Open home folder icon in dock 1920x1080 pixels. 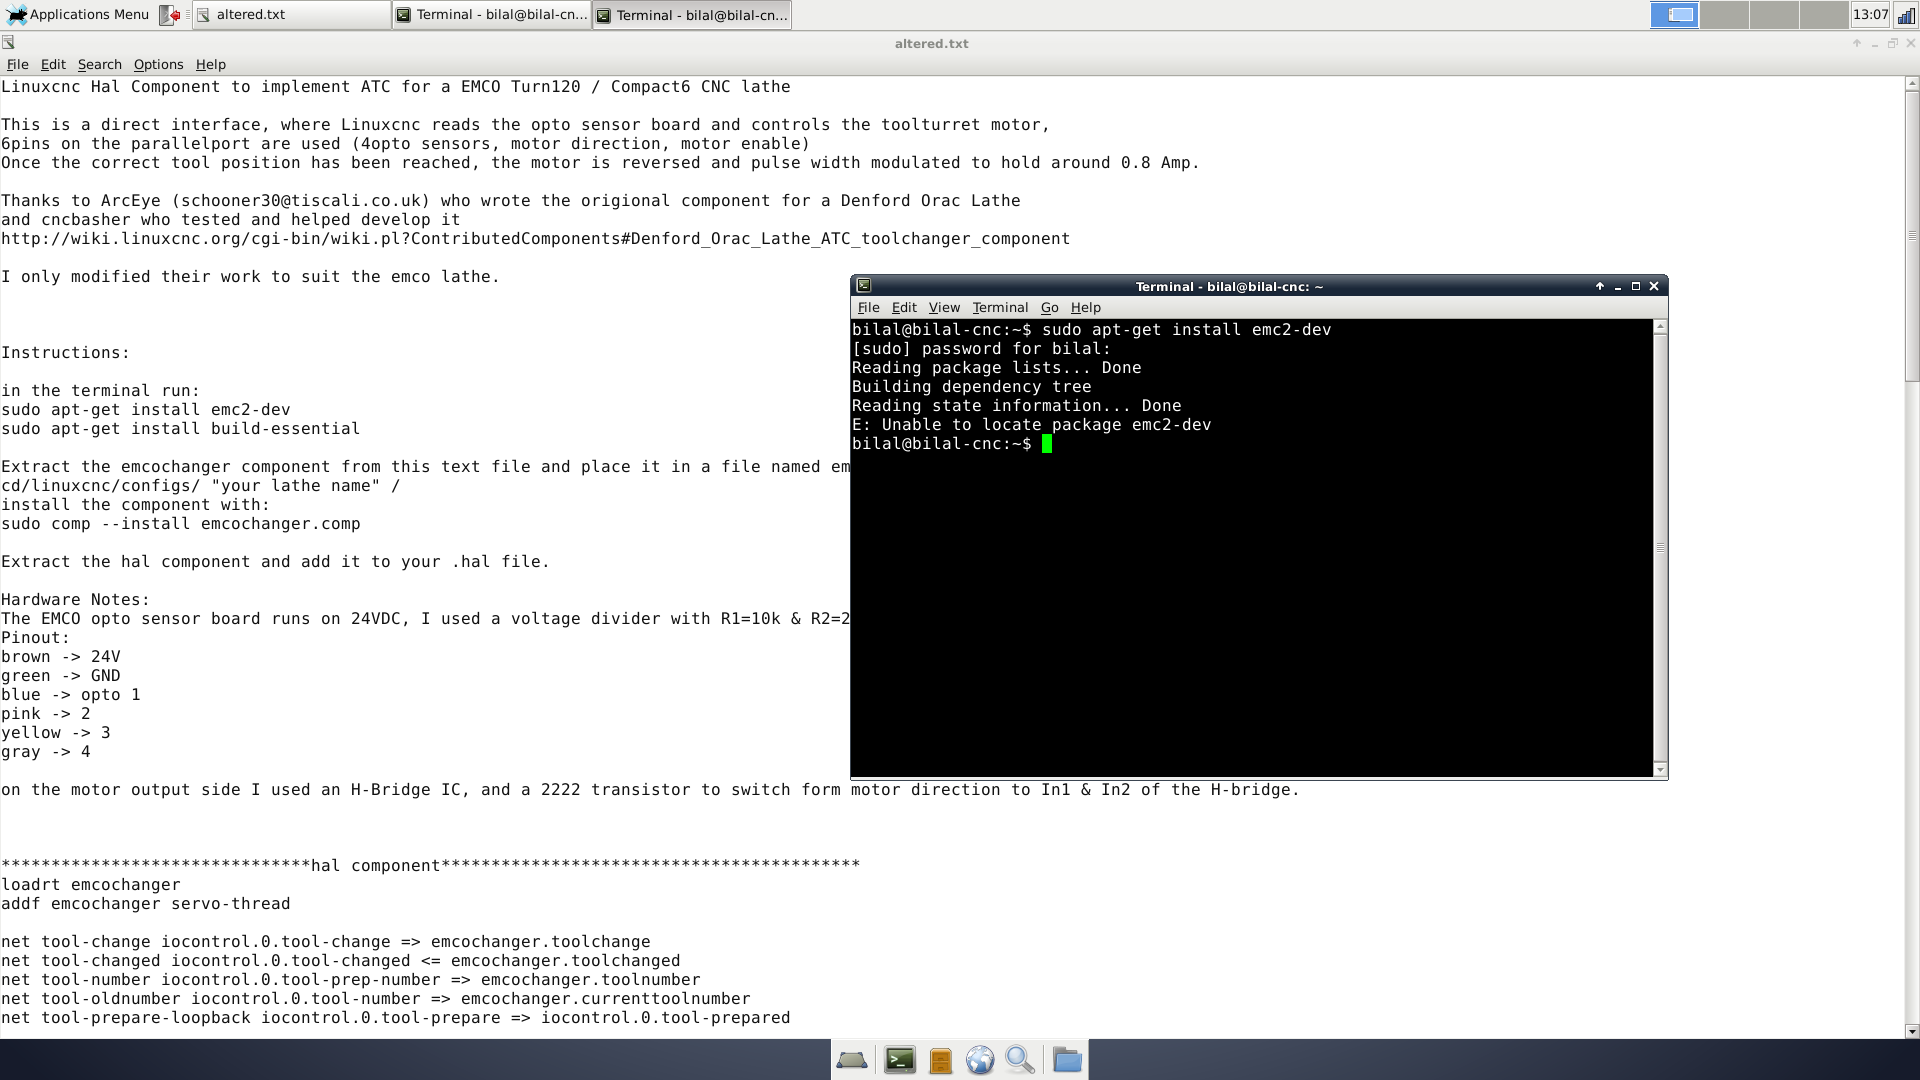click(1067, 1060)
